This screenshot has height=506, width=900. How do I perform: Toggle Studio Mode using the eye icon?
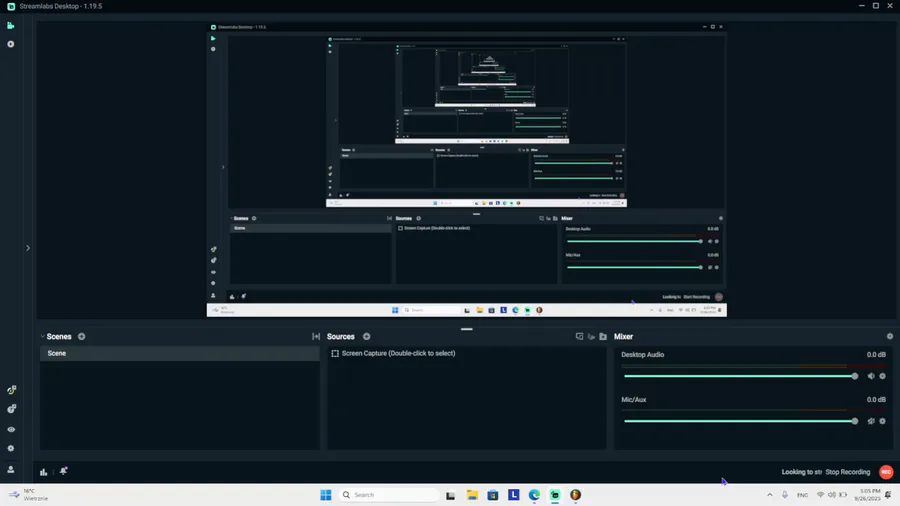click(x=11, y=429)
